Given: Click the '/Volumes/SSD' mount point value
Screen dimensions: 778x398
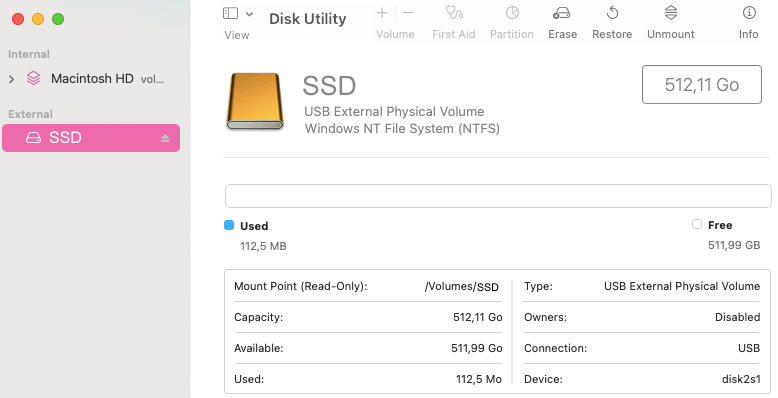Looking at the screenshot, I should click(x=462, y=287).
